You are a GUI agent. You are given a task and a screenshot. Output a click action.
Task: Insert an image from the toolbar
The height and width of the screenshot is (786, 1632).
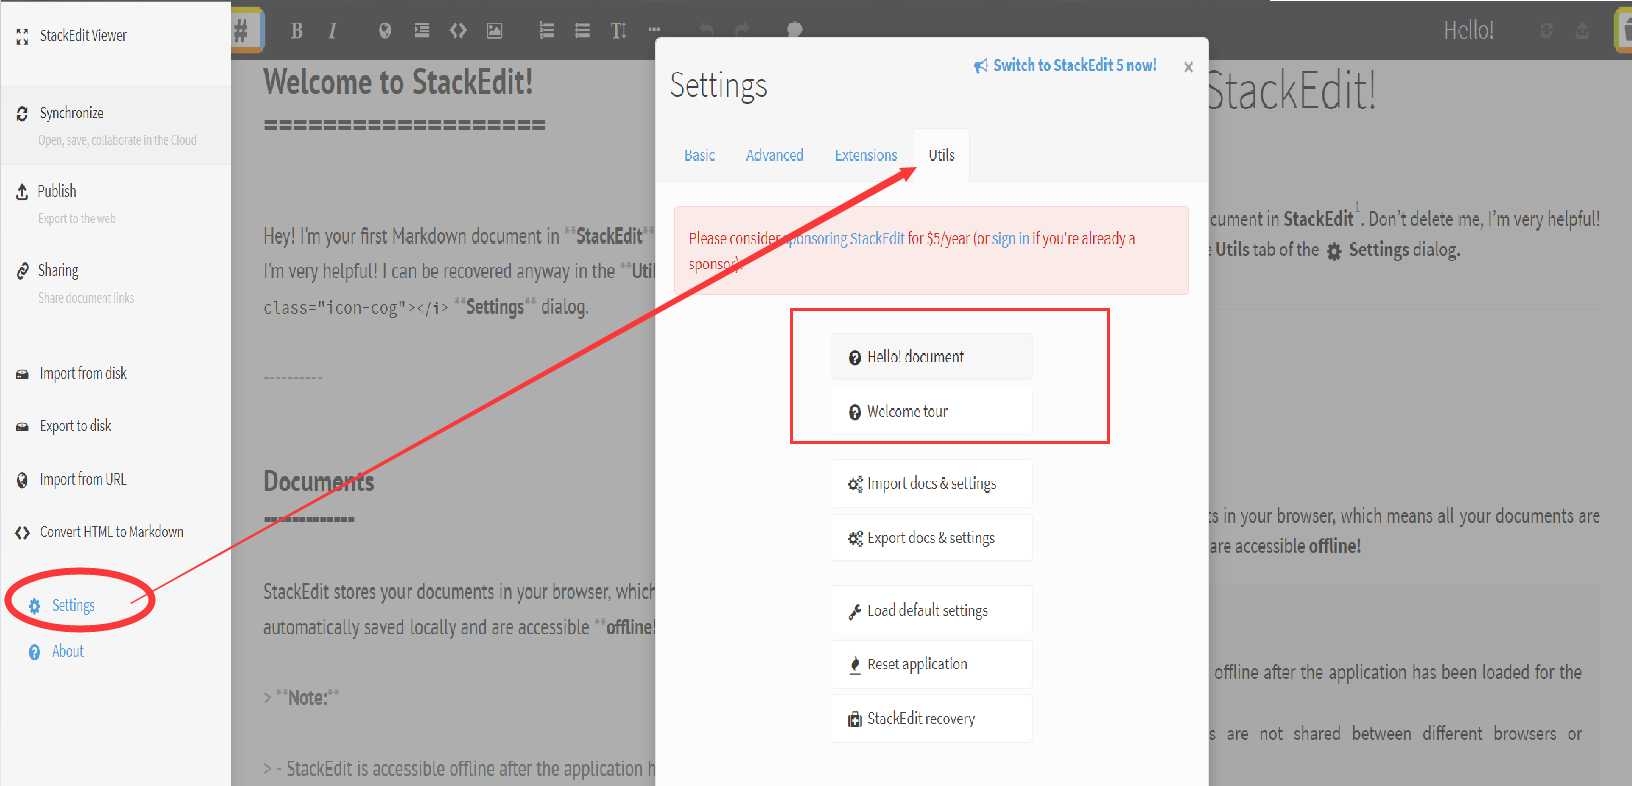pyautogui.click(x=494, y=31)
